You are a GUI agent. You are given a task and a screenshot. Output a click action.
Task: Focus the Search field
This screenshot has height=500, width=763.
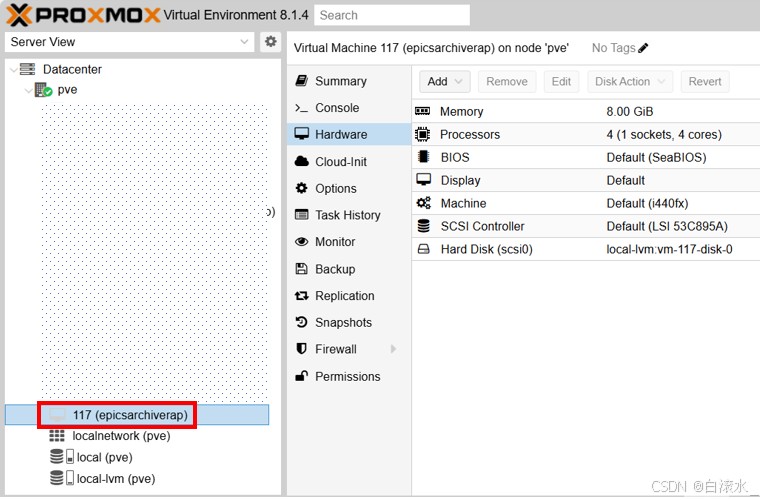393,15
